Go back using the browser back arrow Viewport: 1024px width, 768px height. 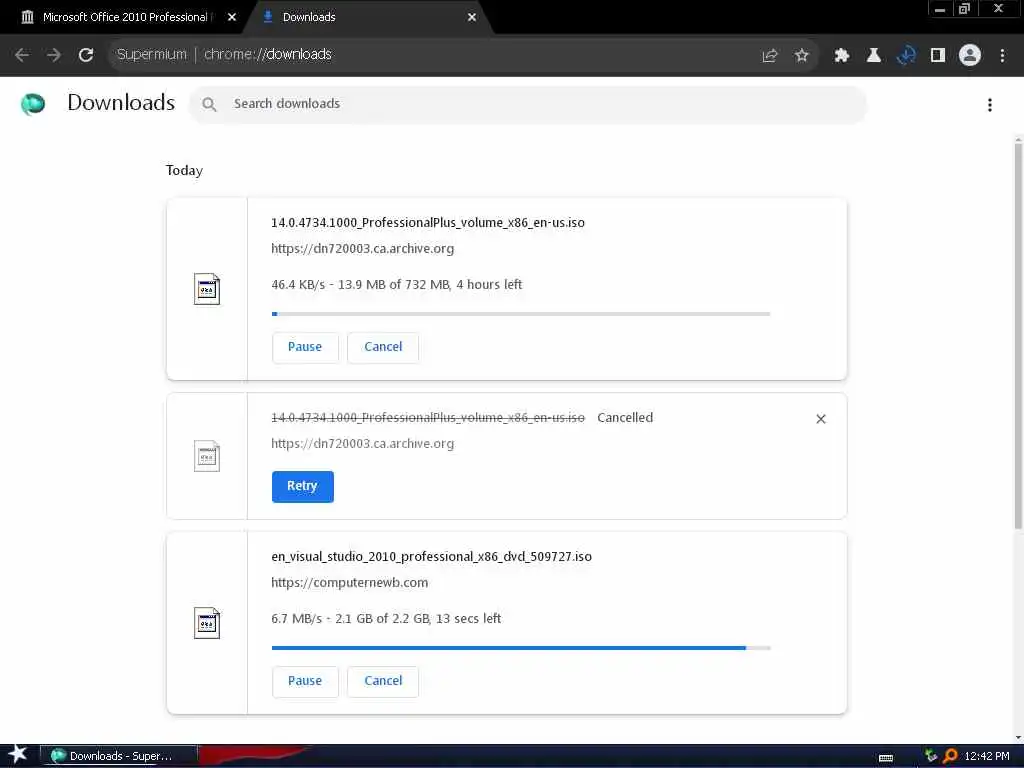pos(22,55)
